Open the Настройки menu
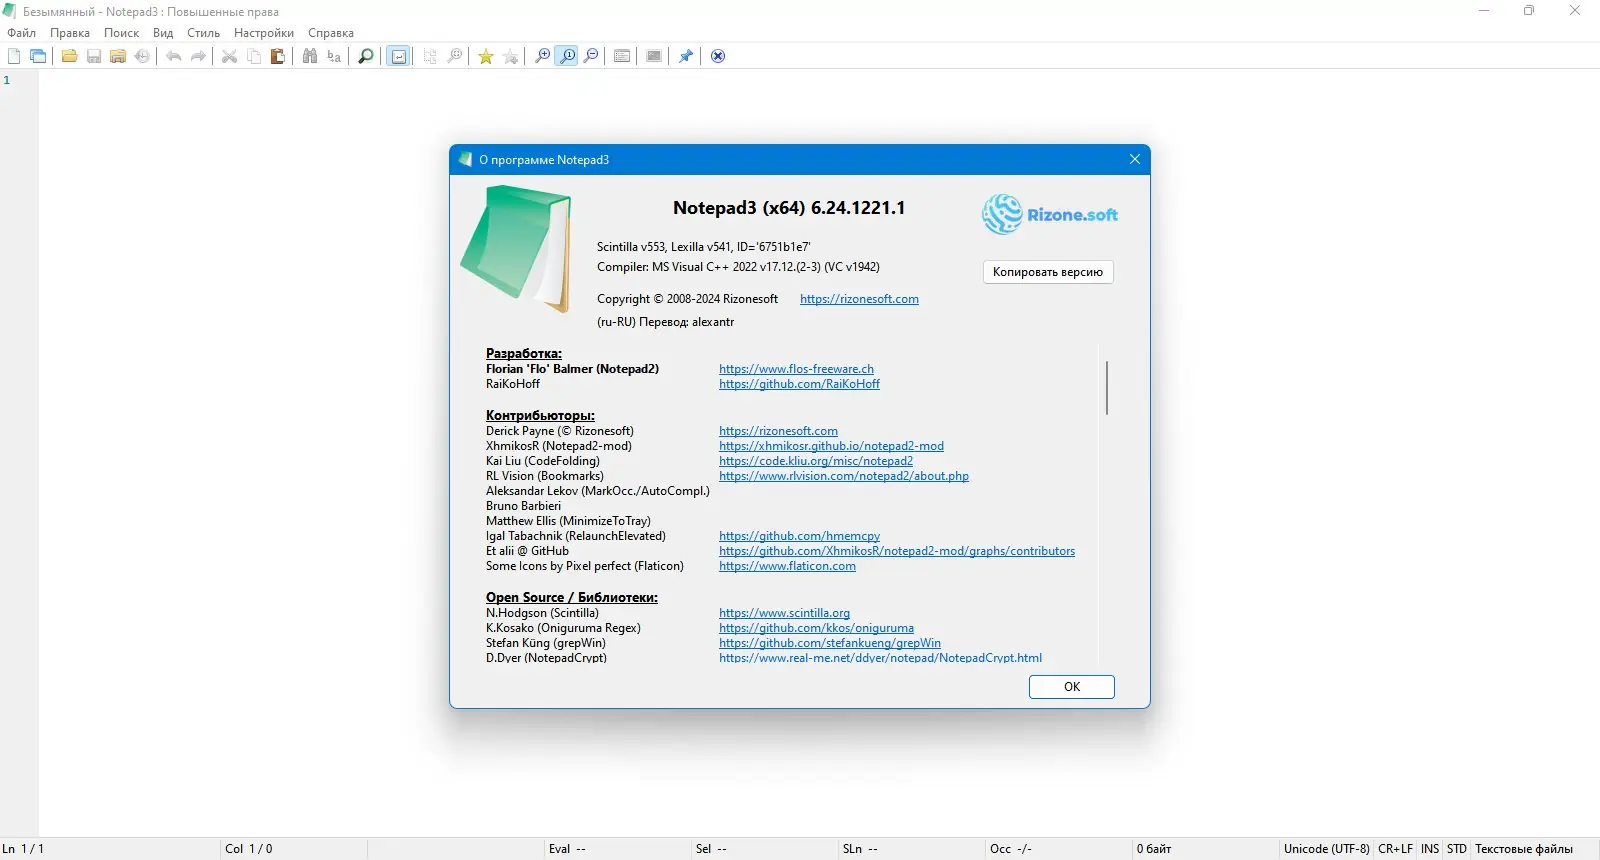Viewport: 1600px width, 860px height. point(264,33)
